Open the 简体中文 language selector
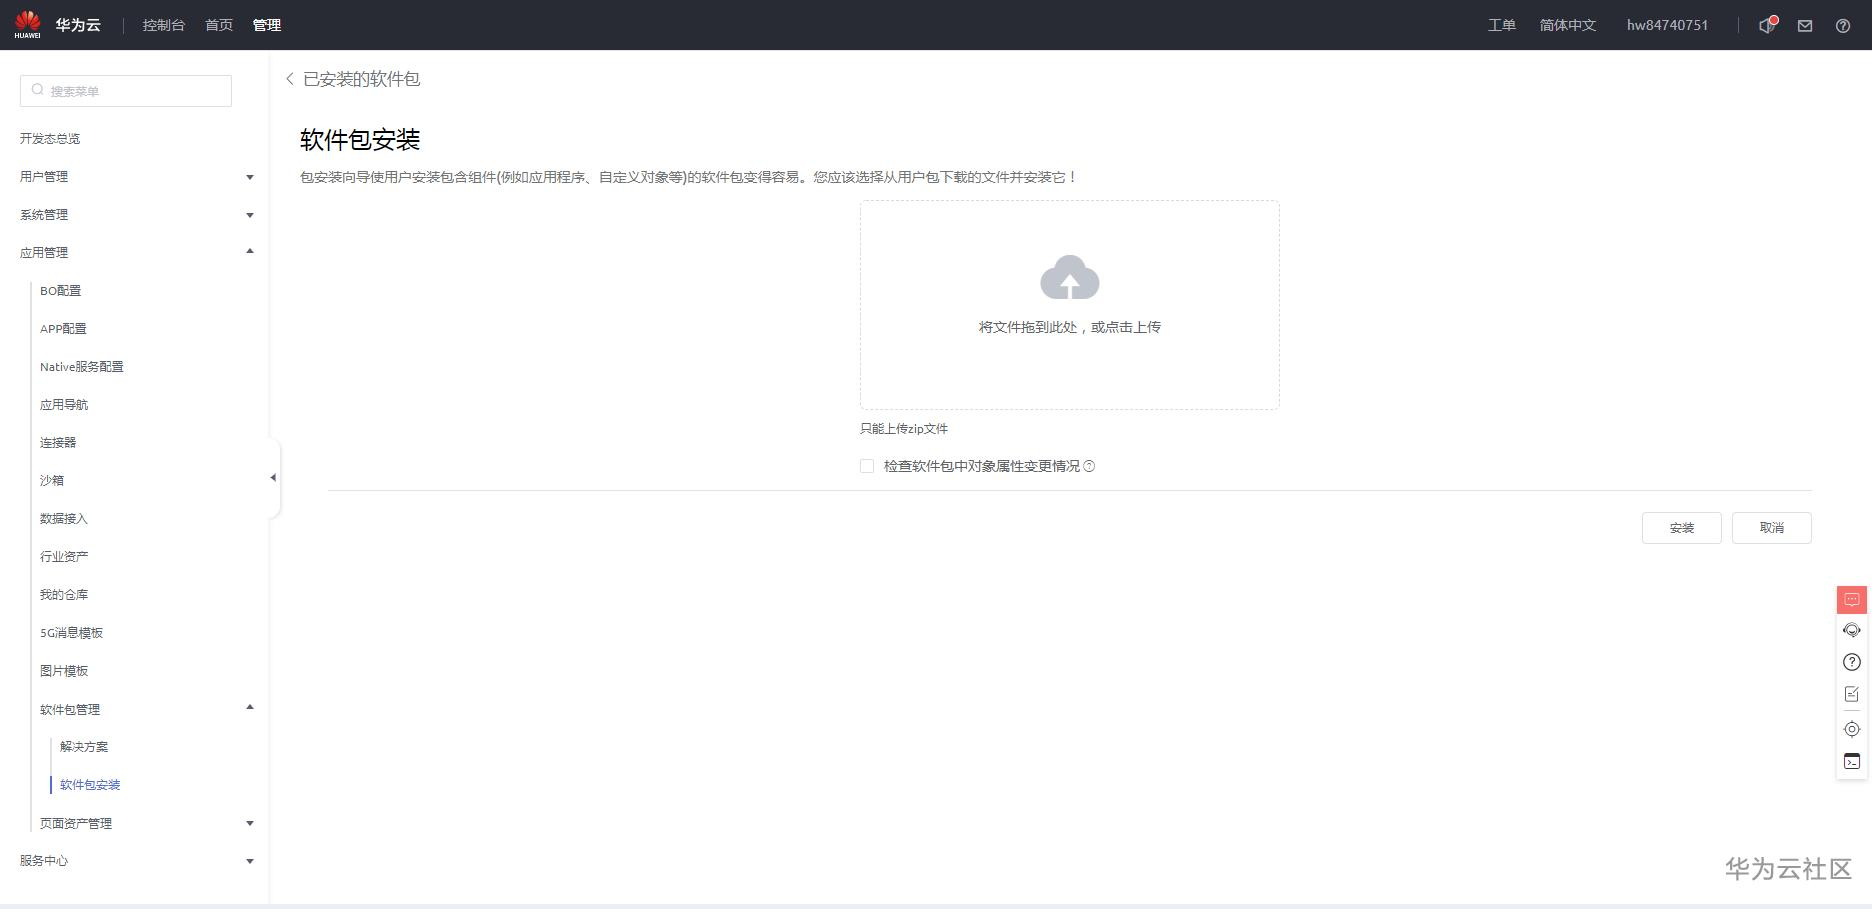Screen dimensions: 1872x909 pyautogui.click(x=1568, y=25)
